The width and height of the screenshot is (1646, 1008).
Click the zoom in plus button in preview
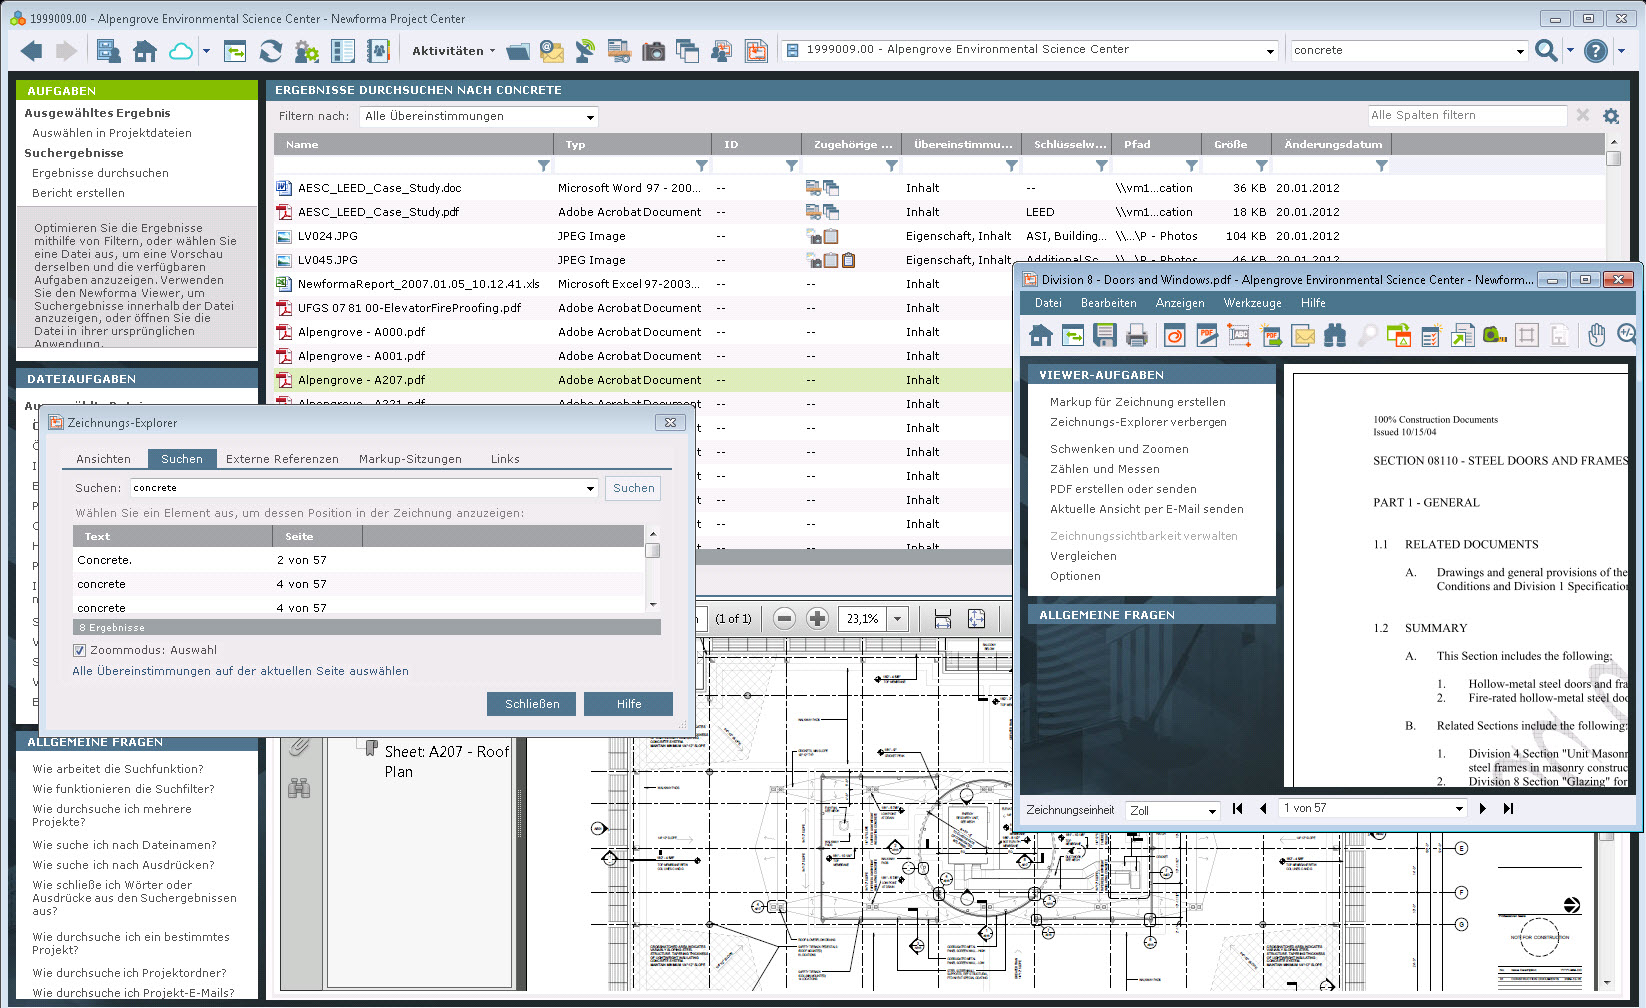(817, 619)
